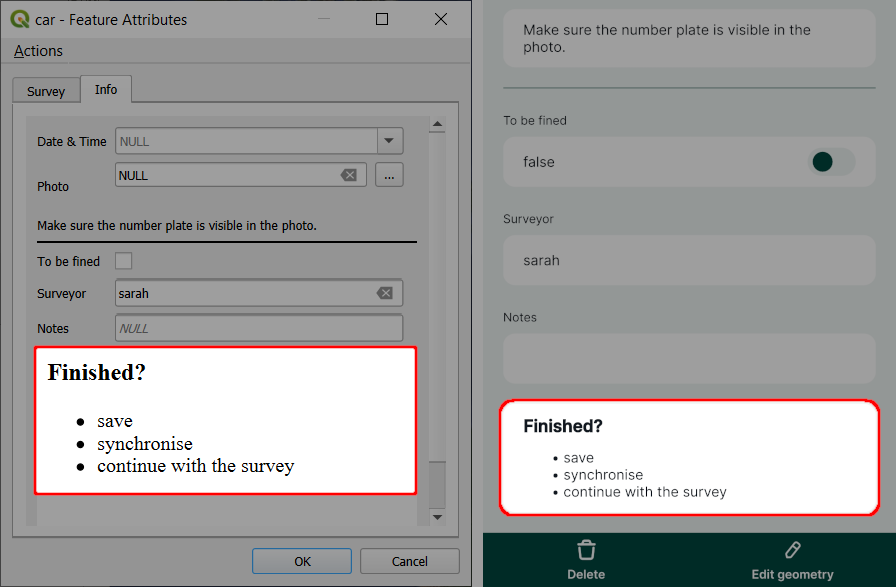Select the Edit geometry button

[791, 558]
